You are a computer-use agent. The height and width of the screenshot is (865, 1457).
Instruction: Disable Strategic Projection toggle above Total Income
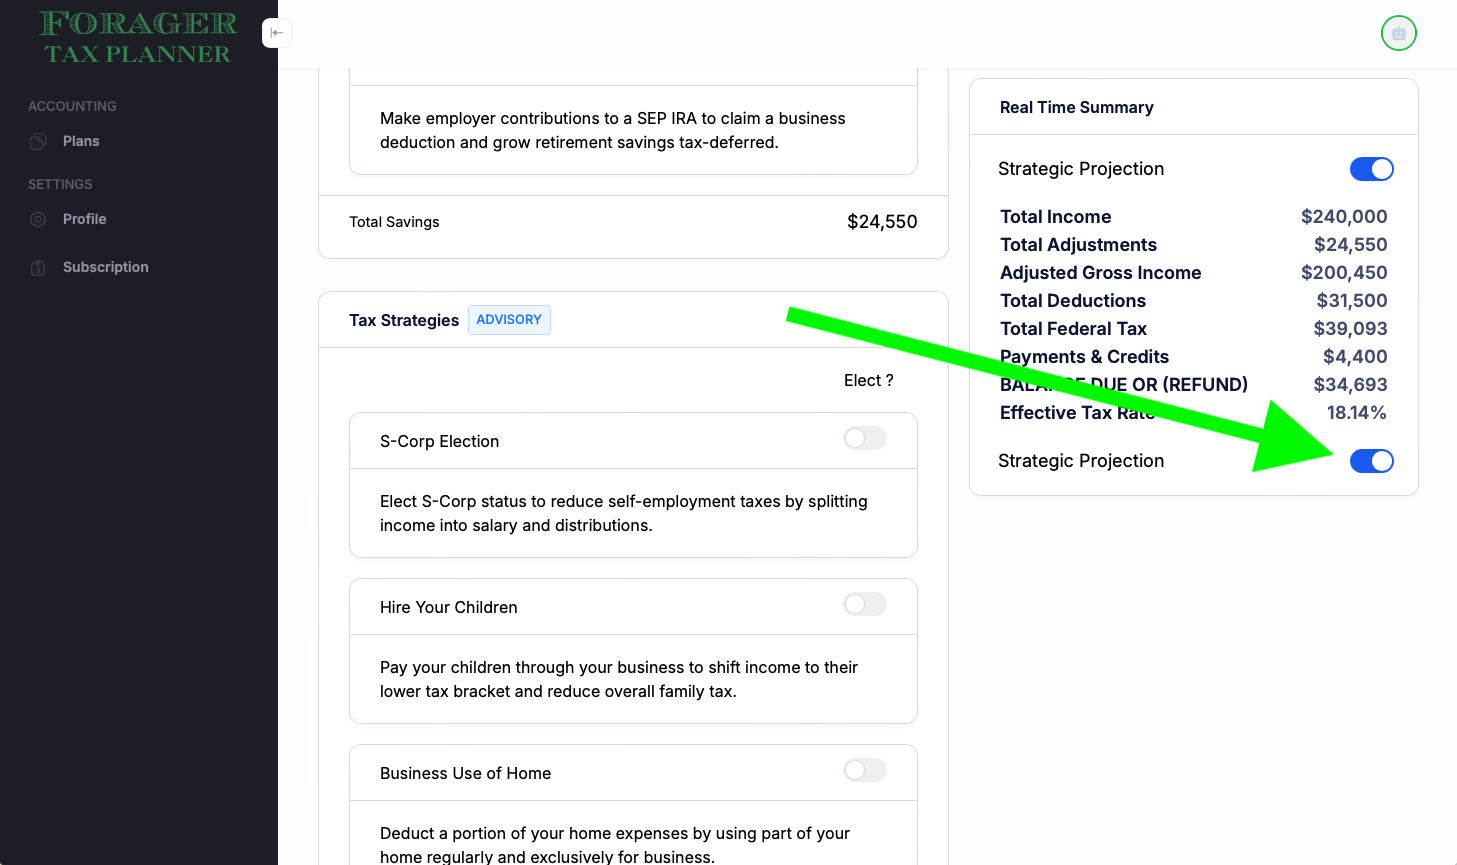point(1371,169)
